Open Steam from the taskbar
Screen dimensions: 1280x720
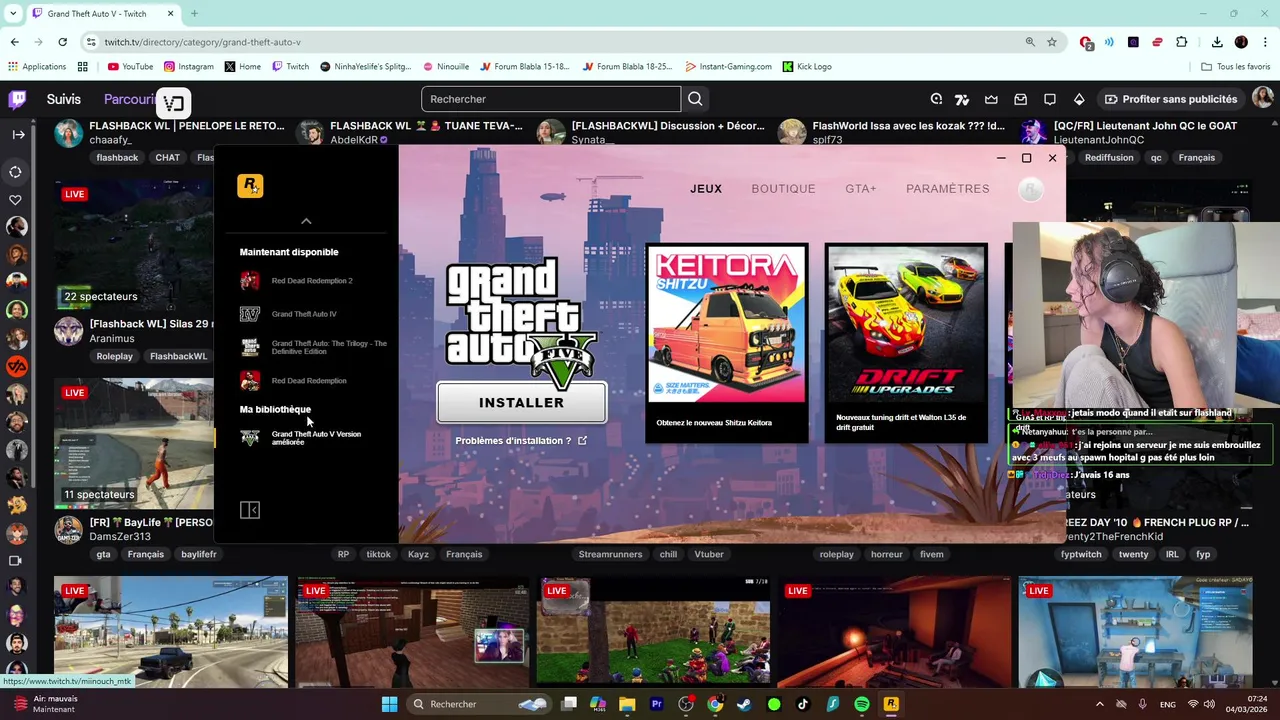(x=744, y=704)
